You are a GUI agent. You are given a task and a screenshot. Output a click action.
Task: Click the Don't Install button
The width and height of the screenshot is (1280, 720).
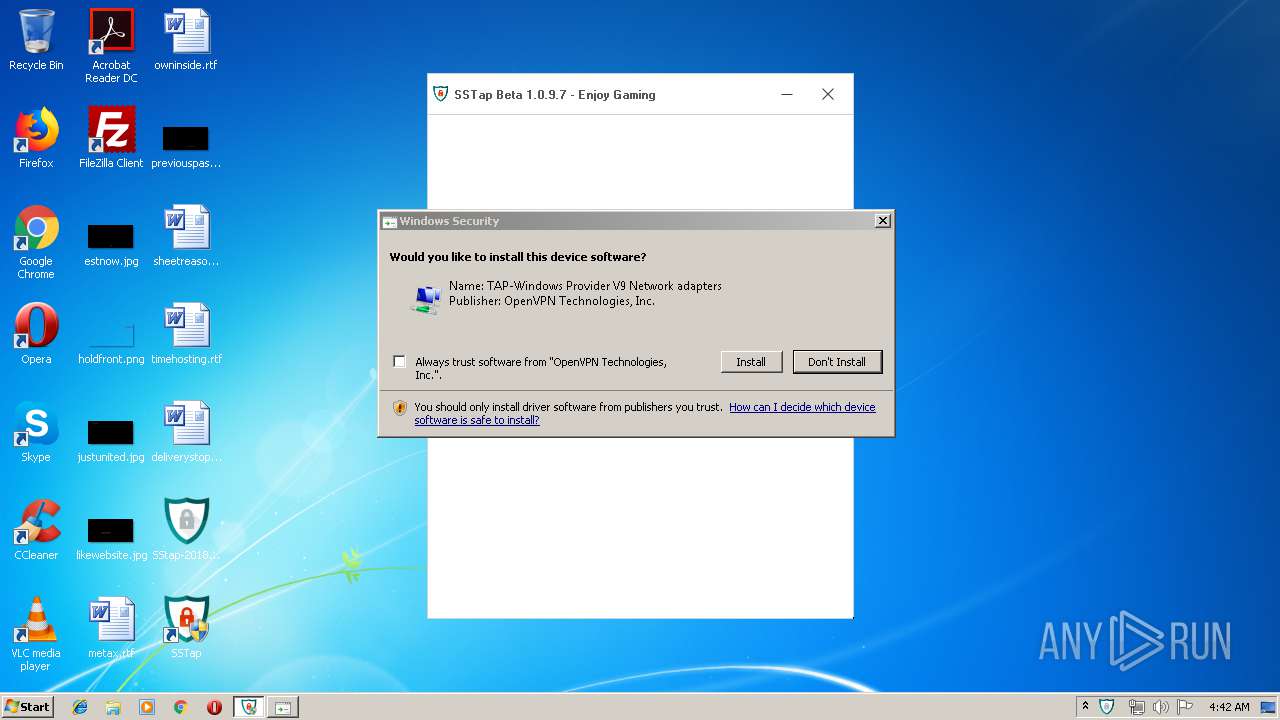click(x=837, y=362)
